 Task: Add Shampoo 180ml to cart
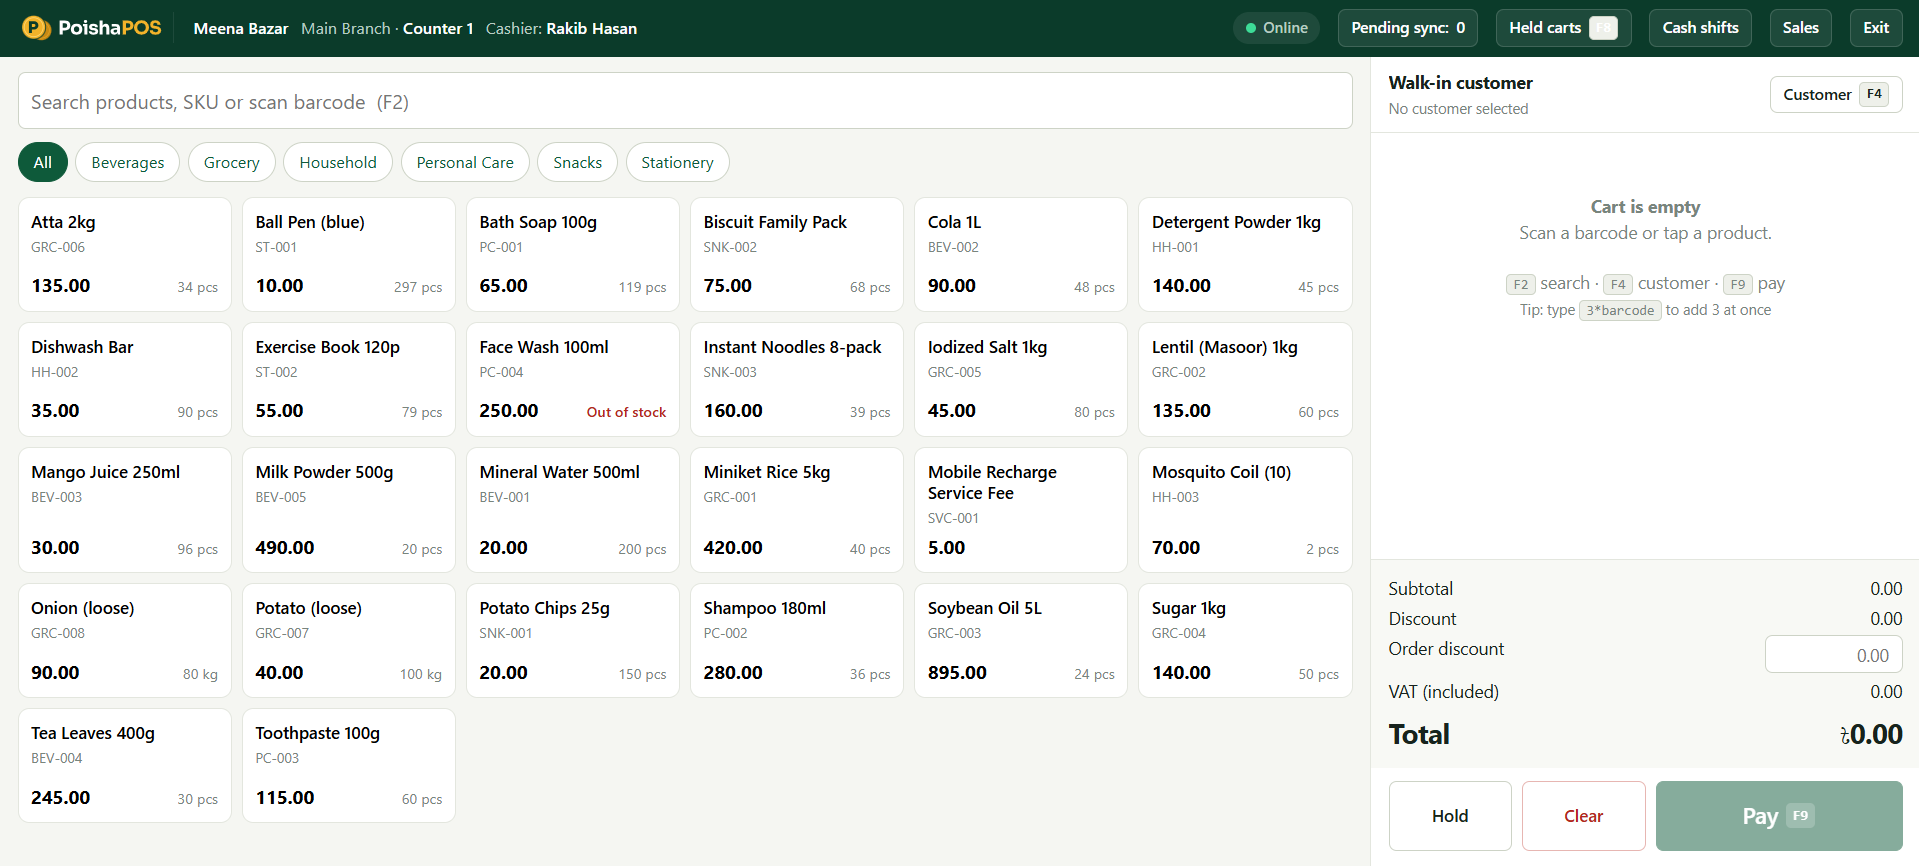(x=797, y=641)
